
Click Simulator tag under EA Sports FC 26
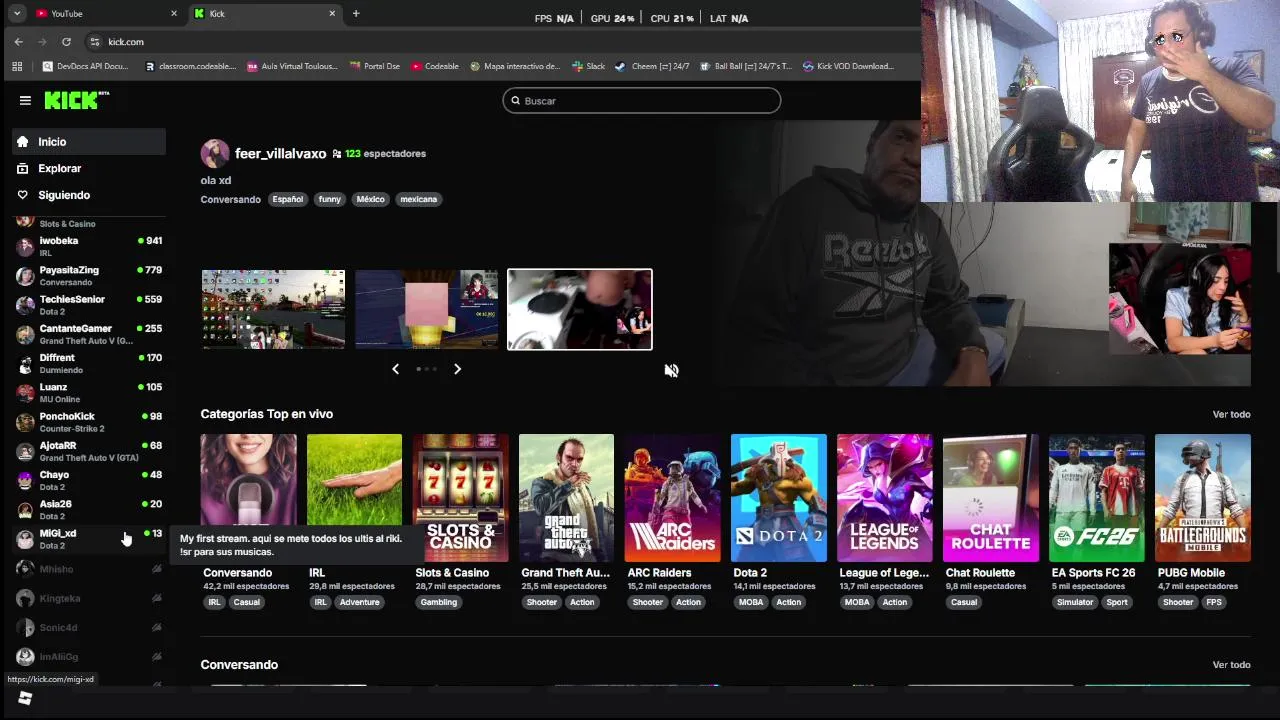[1075, 602]
